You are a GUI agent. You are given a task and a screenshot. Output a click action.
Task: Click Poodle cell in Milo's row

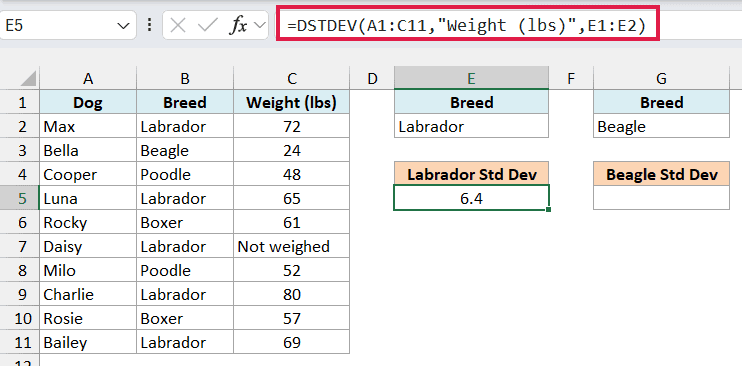pos(185,270)
